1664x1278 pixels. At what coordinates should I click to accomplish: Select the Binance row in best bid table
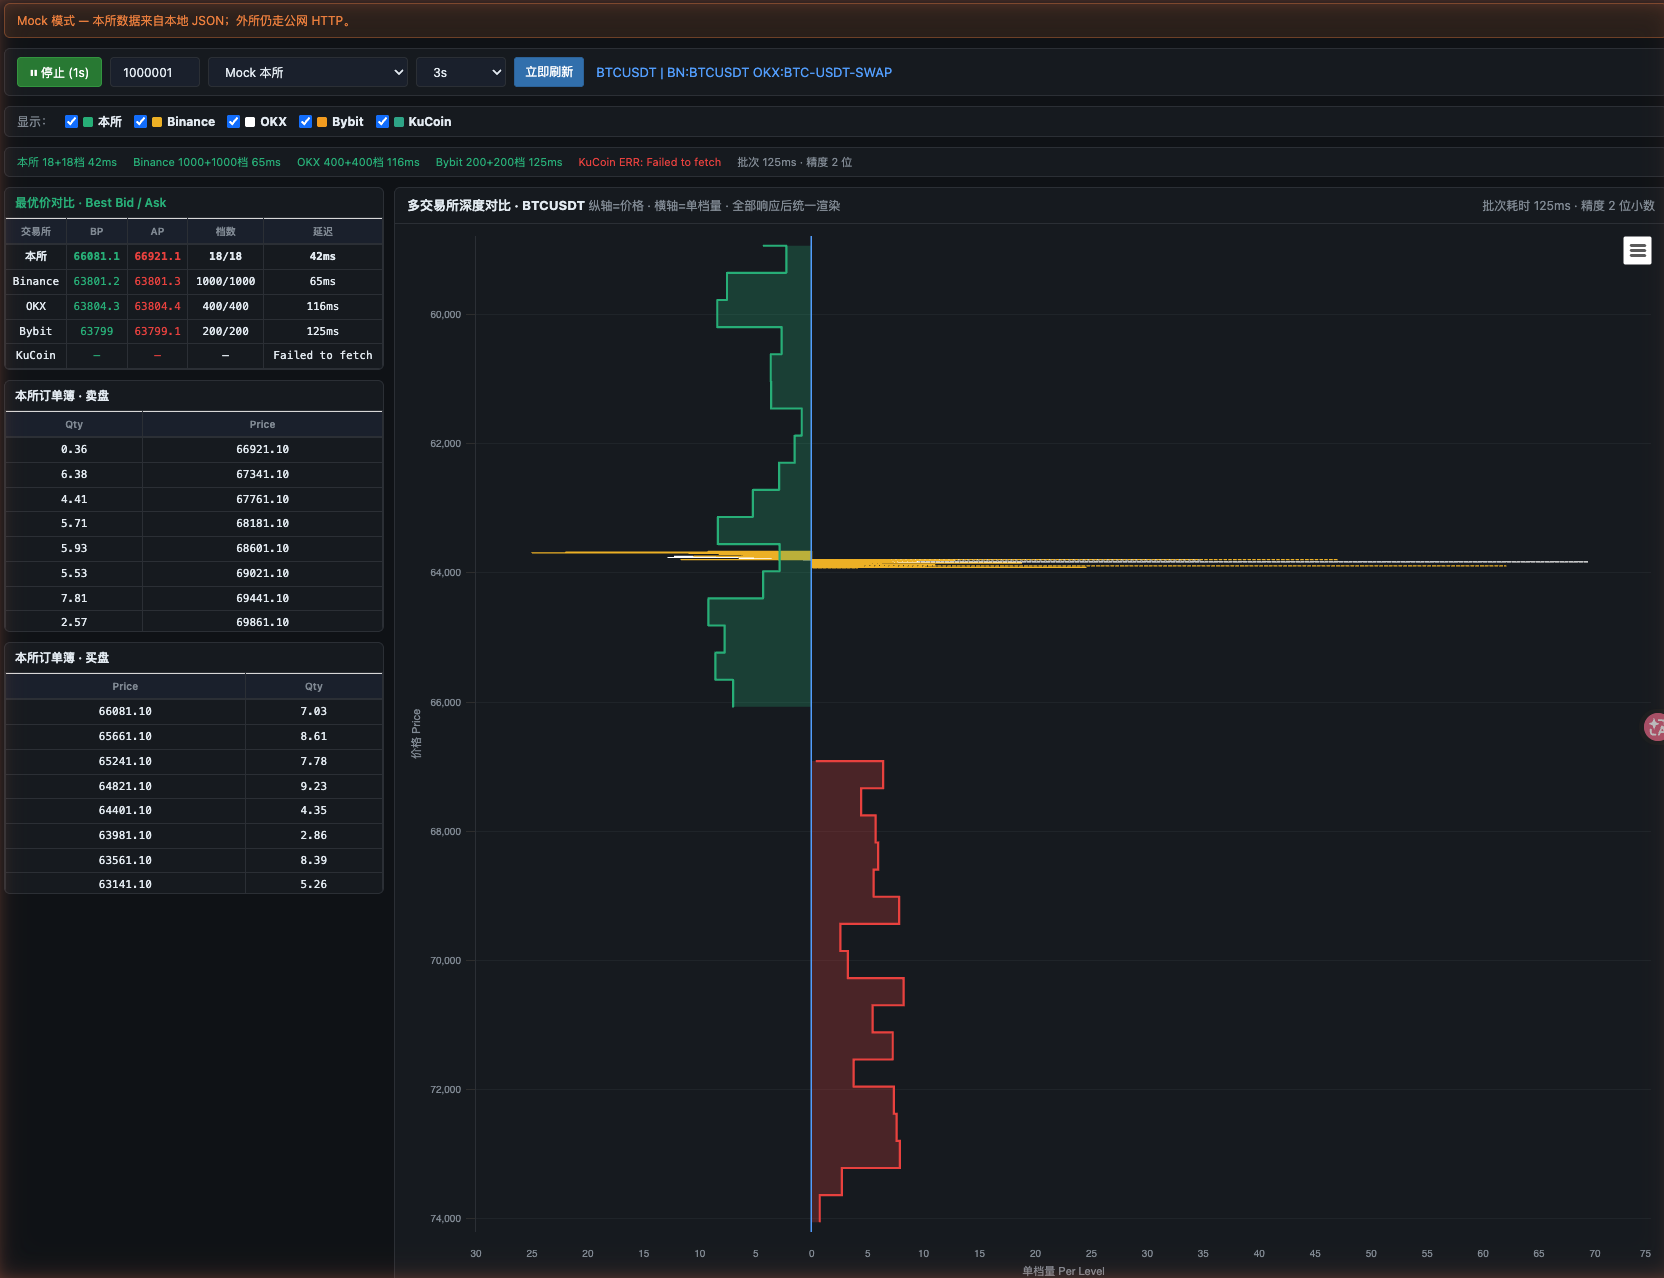click(194, 281)
